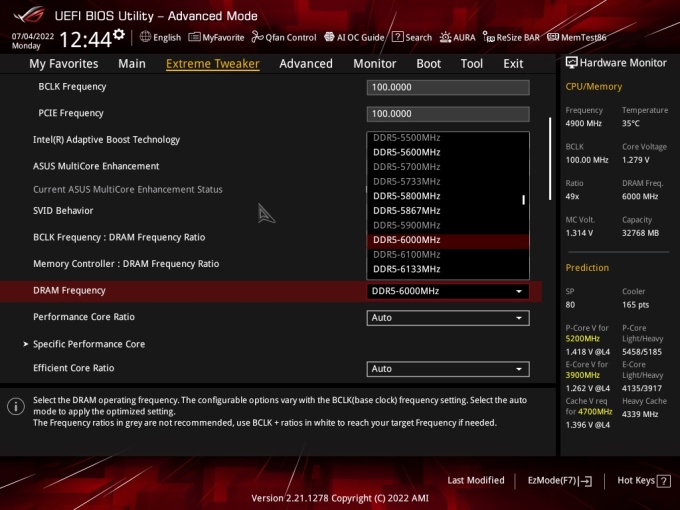Choose DDR5-5700MHz option

(448, 167)
